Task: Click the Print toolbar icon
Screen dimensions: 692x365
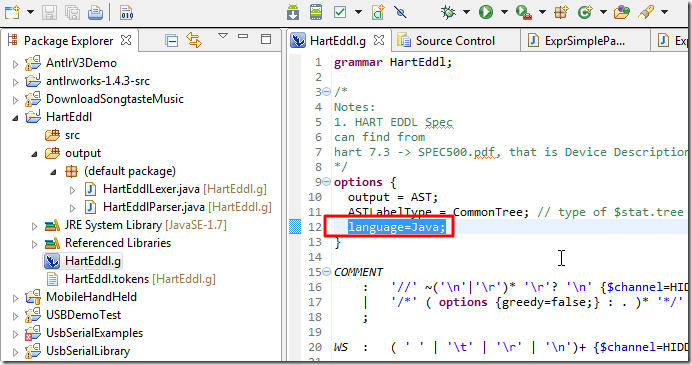Action: point(95,12)
